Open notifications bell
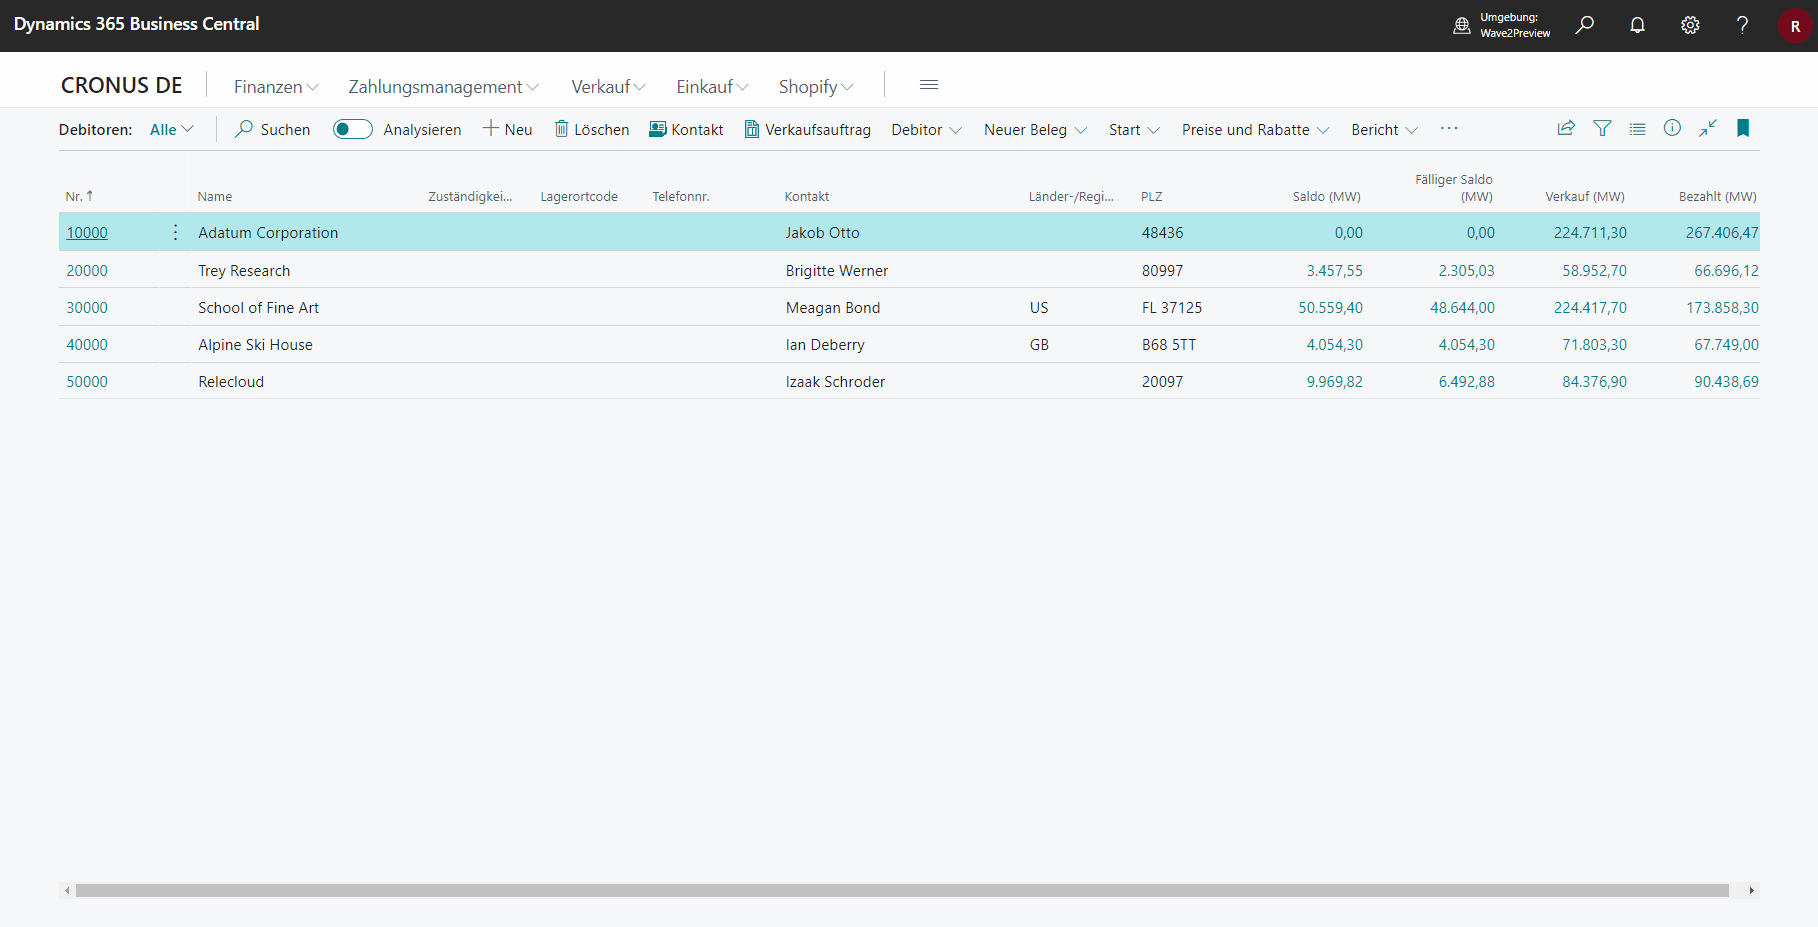 tap(1637, 25)
